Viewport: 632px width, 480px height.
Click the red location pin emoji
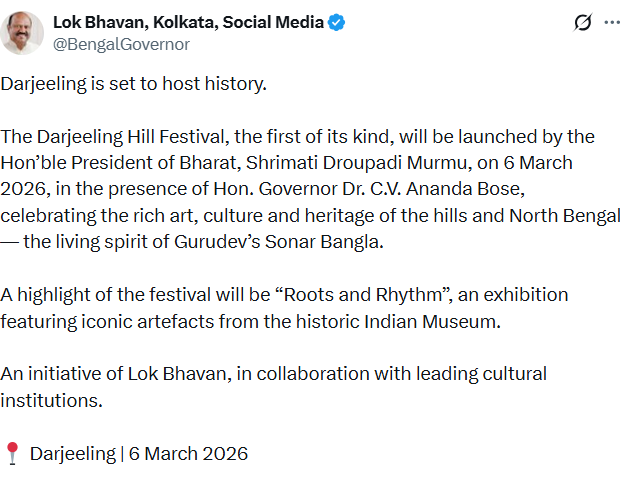[x=12, y=453]
